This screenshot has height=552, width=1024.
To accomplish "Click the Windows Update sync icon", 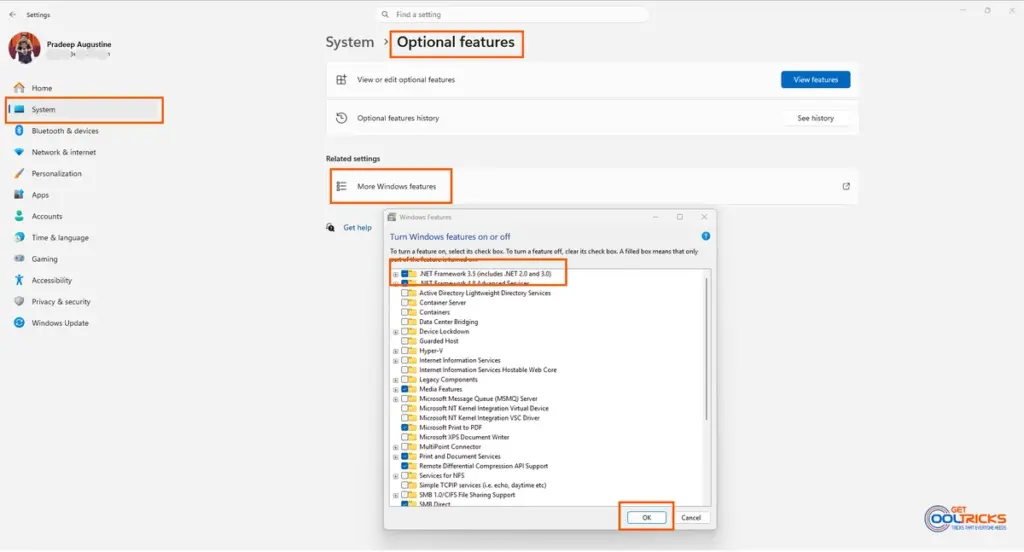I will 19,323.
